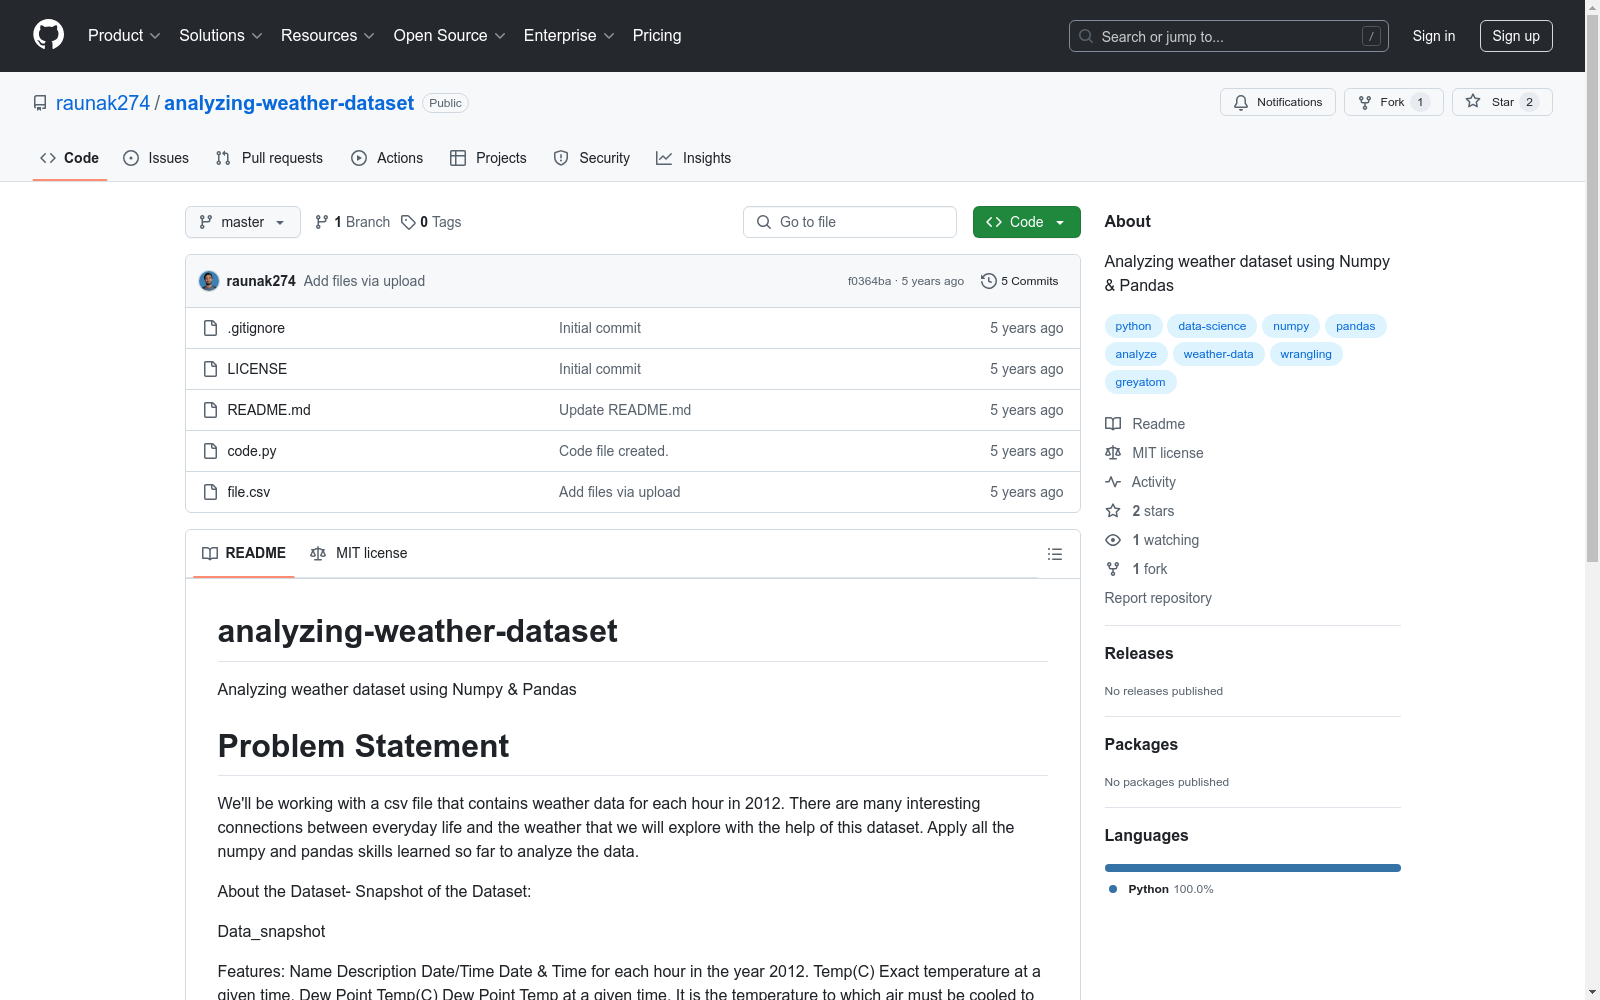Click the Python language progress bar
Image resolution: width=1600 pixels, height=1000 pixels.
(x=1252, y=868)
